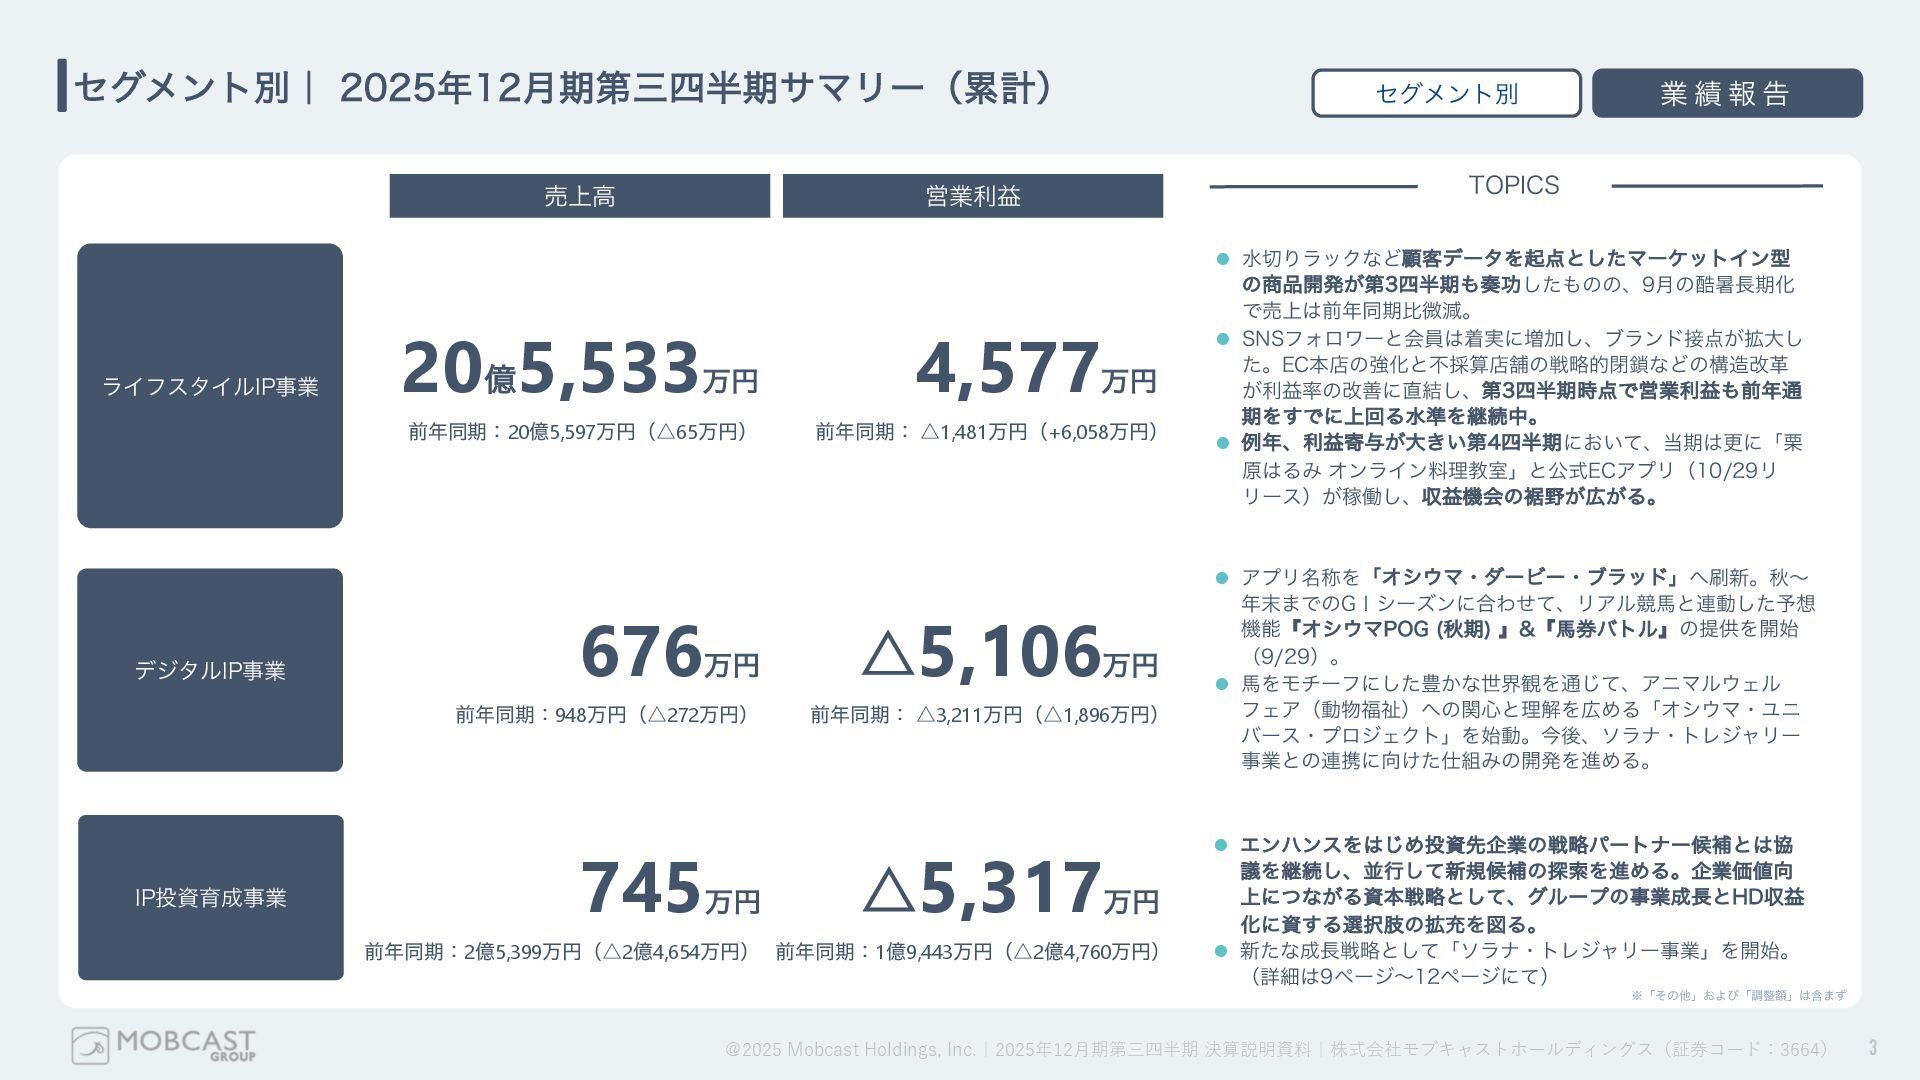Select the ライフスタイルIP事業 segment box
Image resolution: width=1920 pixels, height=1080 pixels.
[210, 386]
